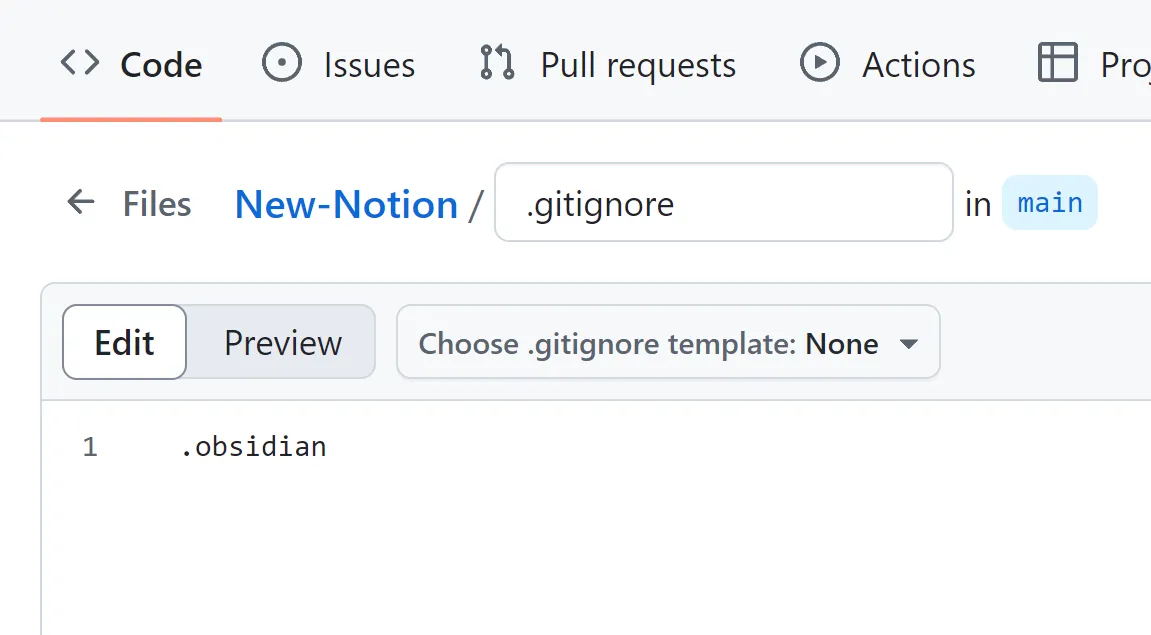Click the Actions play-circle icon
Image resolution: width=1151 pixels, height=635 pixels.
(819, 62)
